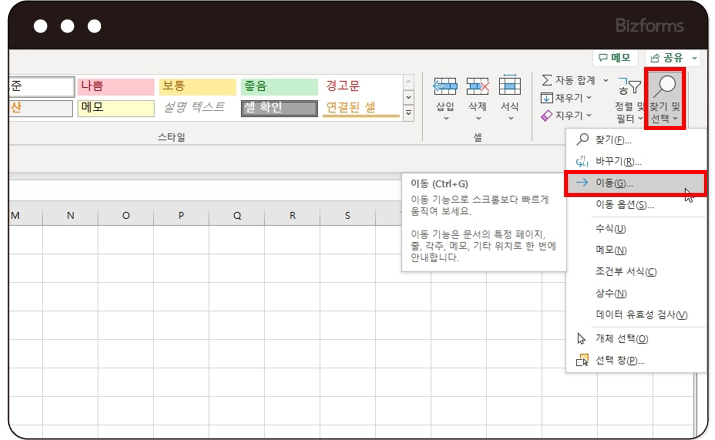Image resolution: width=715 pixels, height=440 pixels.
Task: Choose 선택 창(P)... menu item
Action: point(636,361)
